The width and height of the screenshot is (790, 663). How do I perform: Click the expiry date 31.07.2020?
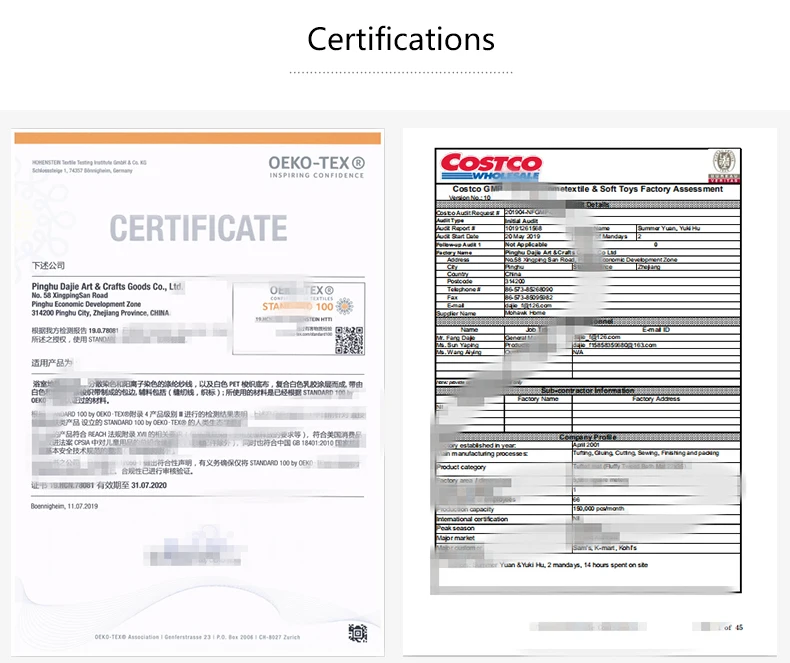coord(149,485)
